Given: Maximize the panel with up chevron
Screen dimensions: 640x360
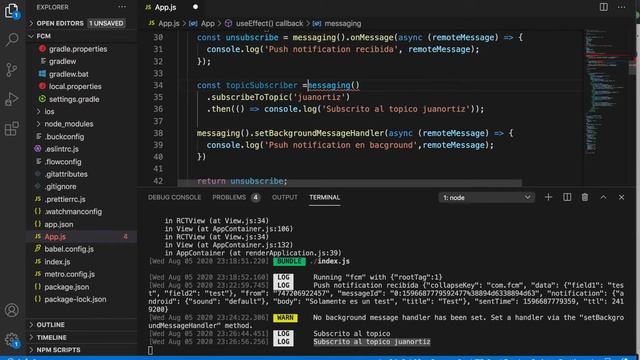Looking at the screenshot, I should point(603,198).
